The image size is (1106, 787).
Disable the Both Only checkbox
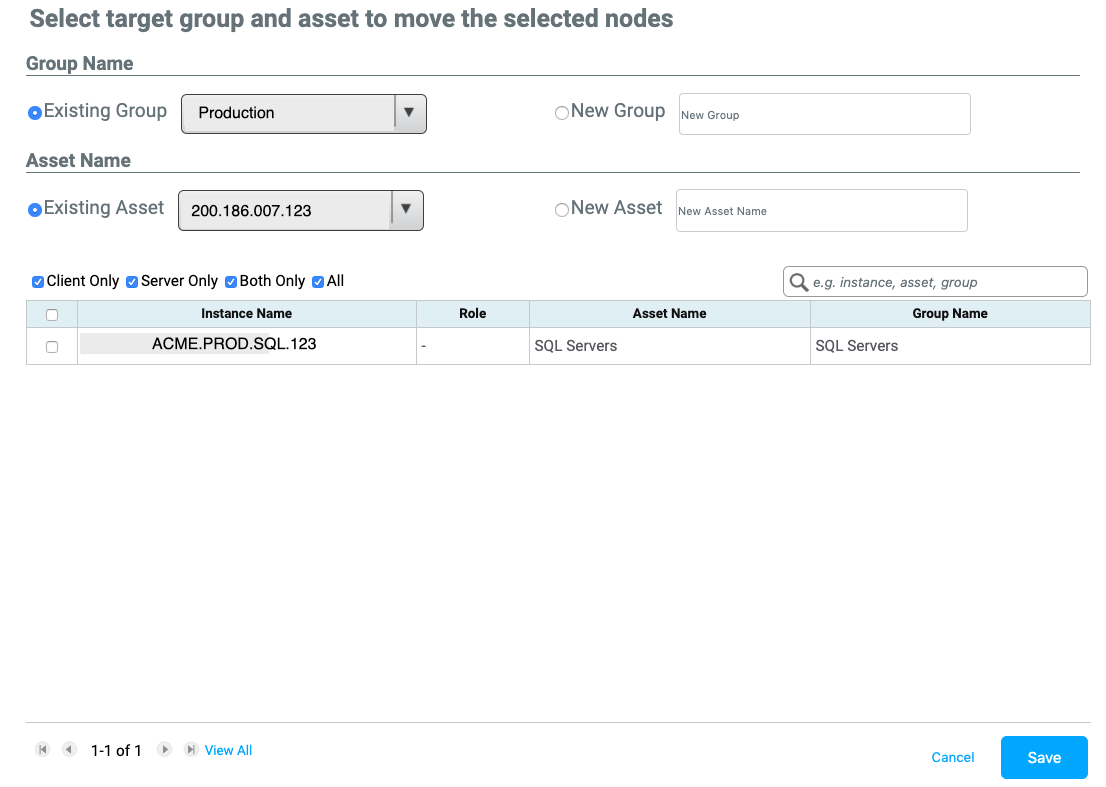pos(231,282)
